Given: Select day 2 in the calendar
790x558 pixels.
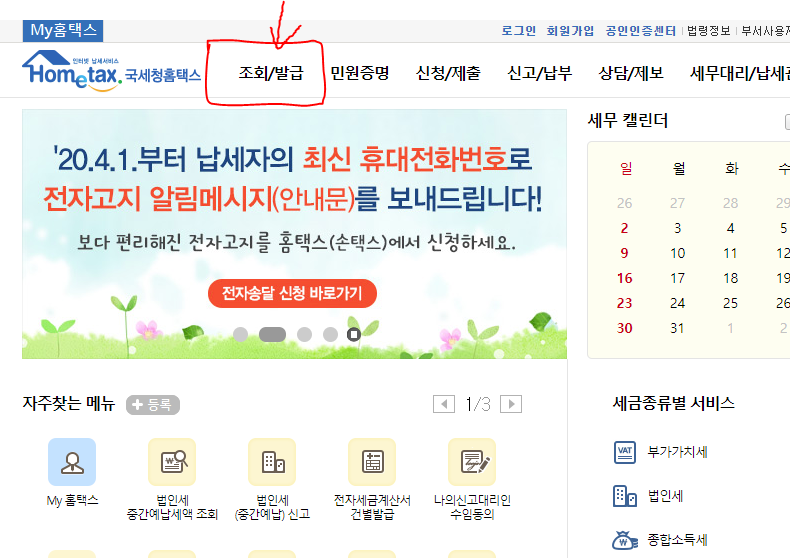Looking at the screenshot, I should coord(624,228).
